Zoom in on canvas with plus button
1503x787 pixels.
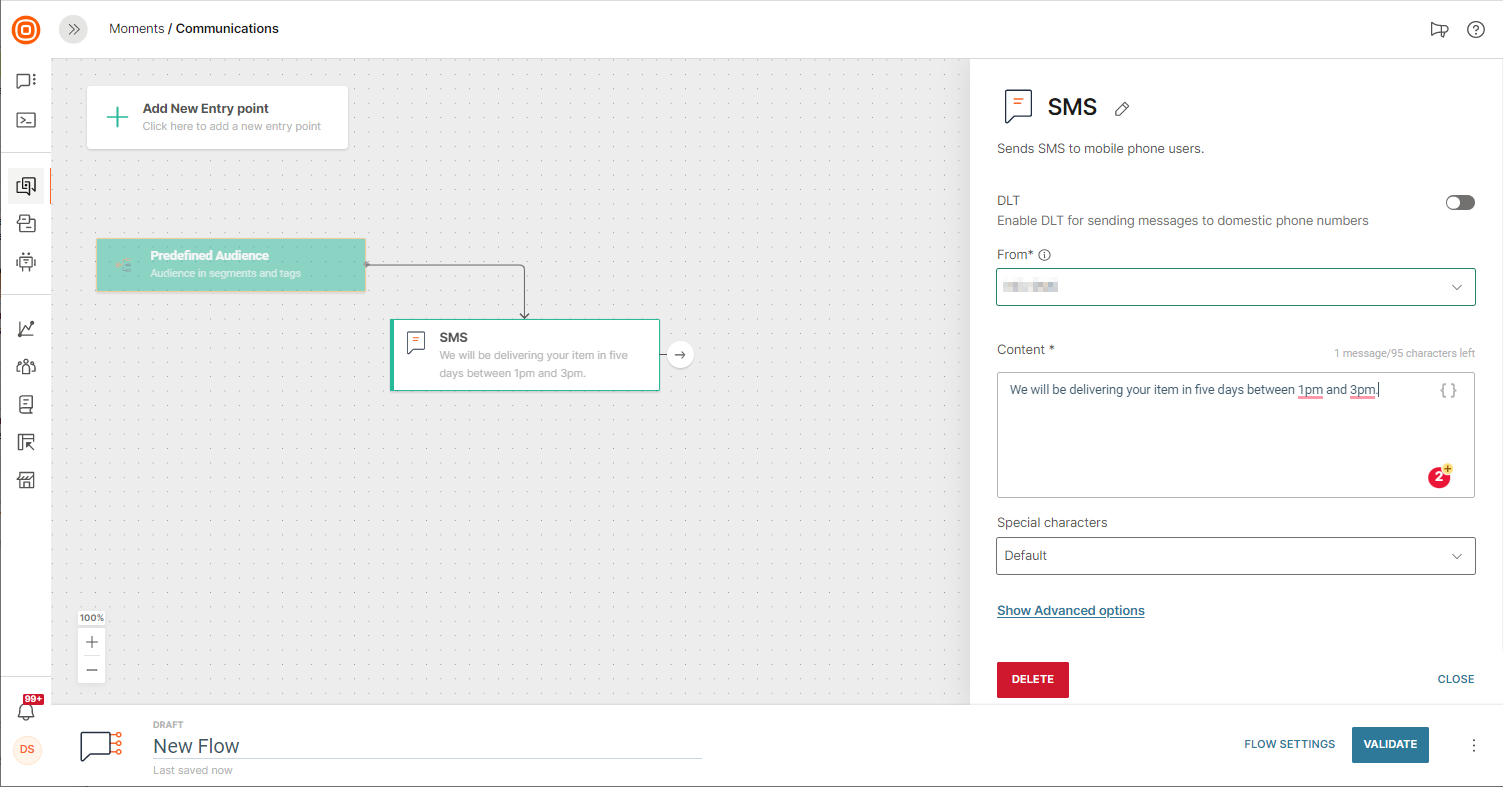[92, 642]
